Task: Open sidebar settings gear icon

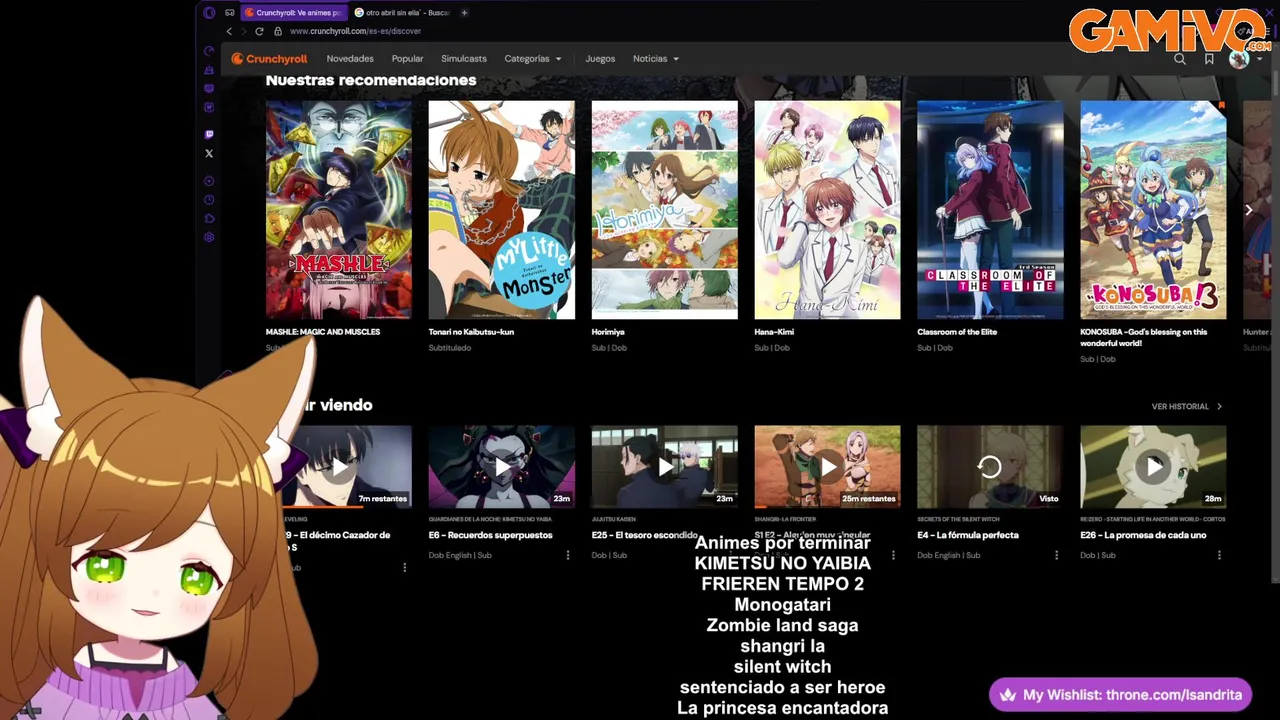Action: pyautogui.click(x=209, y=238)
